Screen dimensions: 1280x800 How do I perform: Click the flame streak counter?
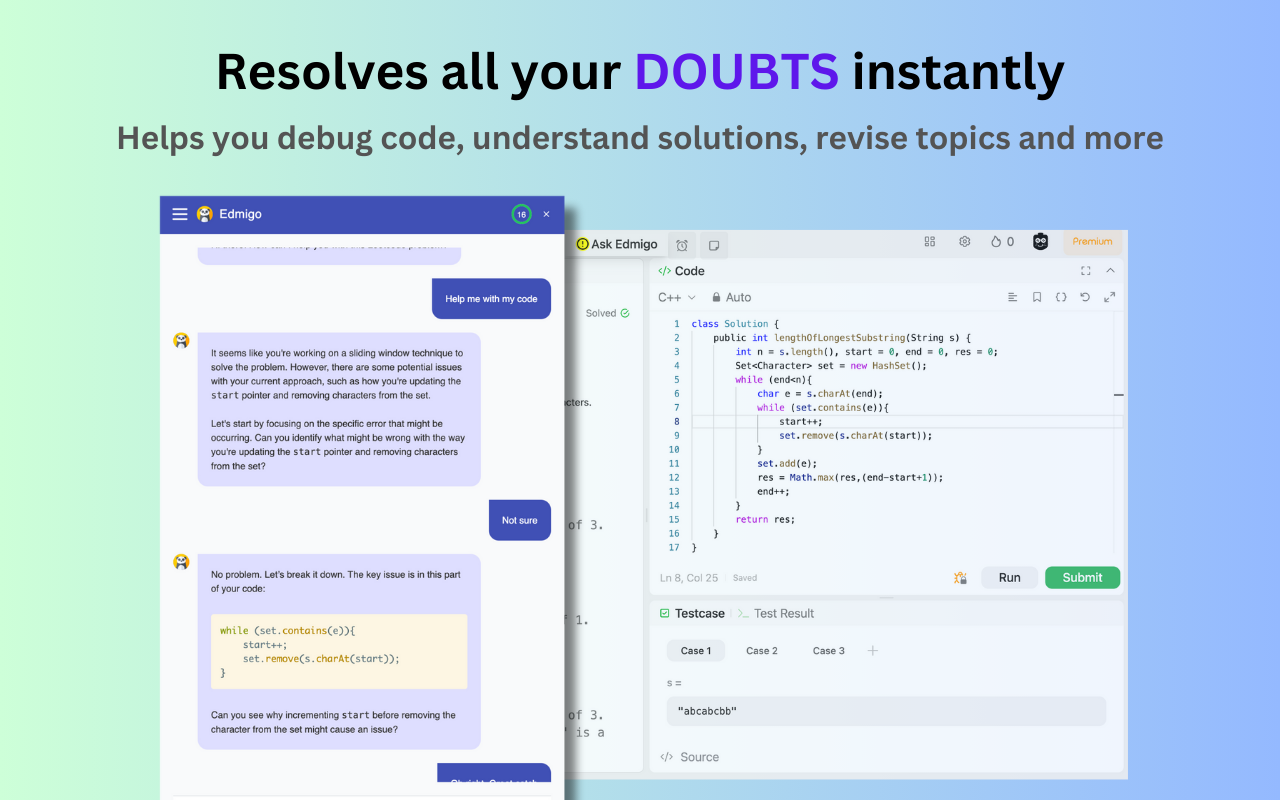click(x=1002, y=241)
